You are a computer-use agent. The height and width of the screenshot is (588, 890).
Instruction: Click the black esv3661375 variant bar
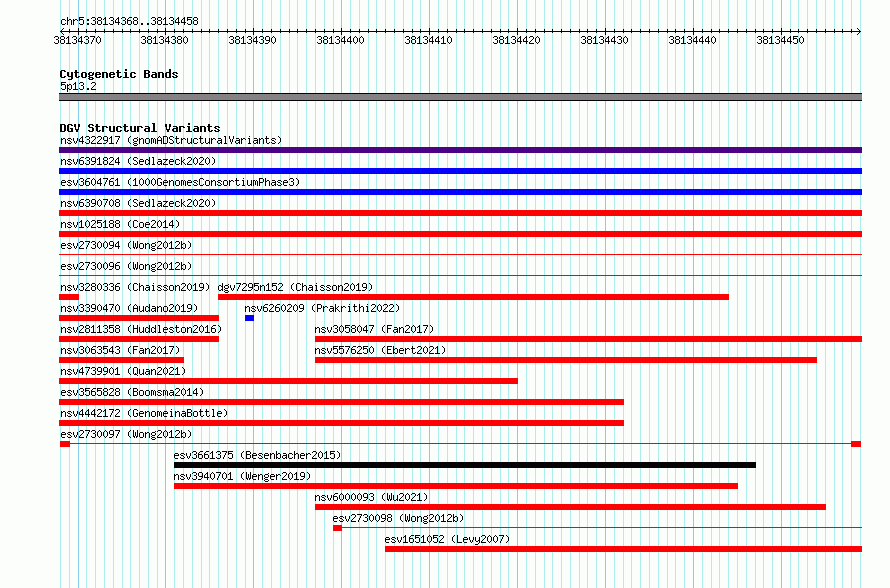465,465
